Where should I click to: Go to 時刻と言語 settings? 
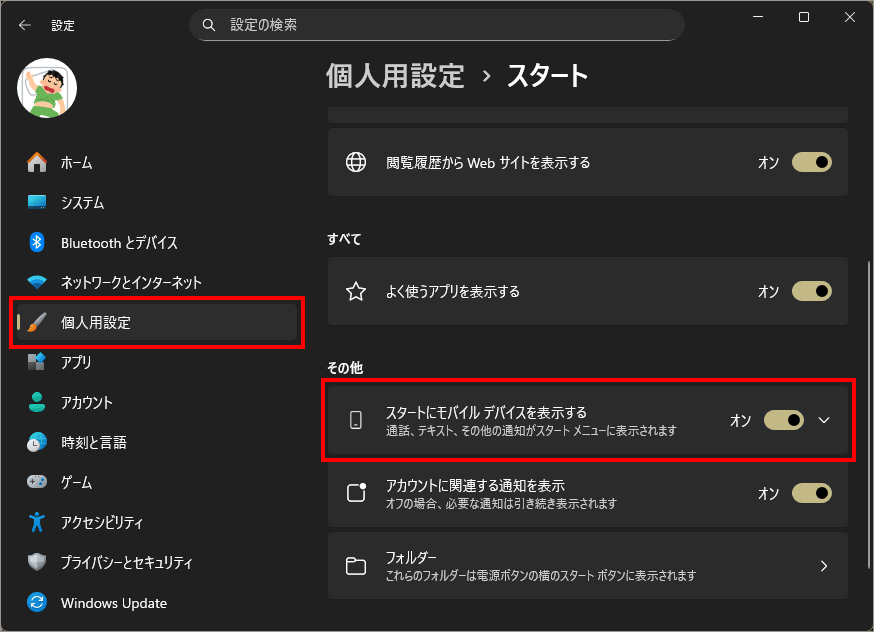93,442
